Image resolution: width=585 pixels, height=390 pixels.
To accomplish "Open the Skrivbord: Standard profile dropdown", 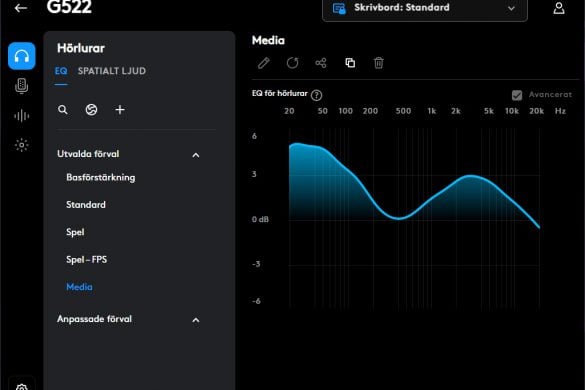I will pos(425,9).
